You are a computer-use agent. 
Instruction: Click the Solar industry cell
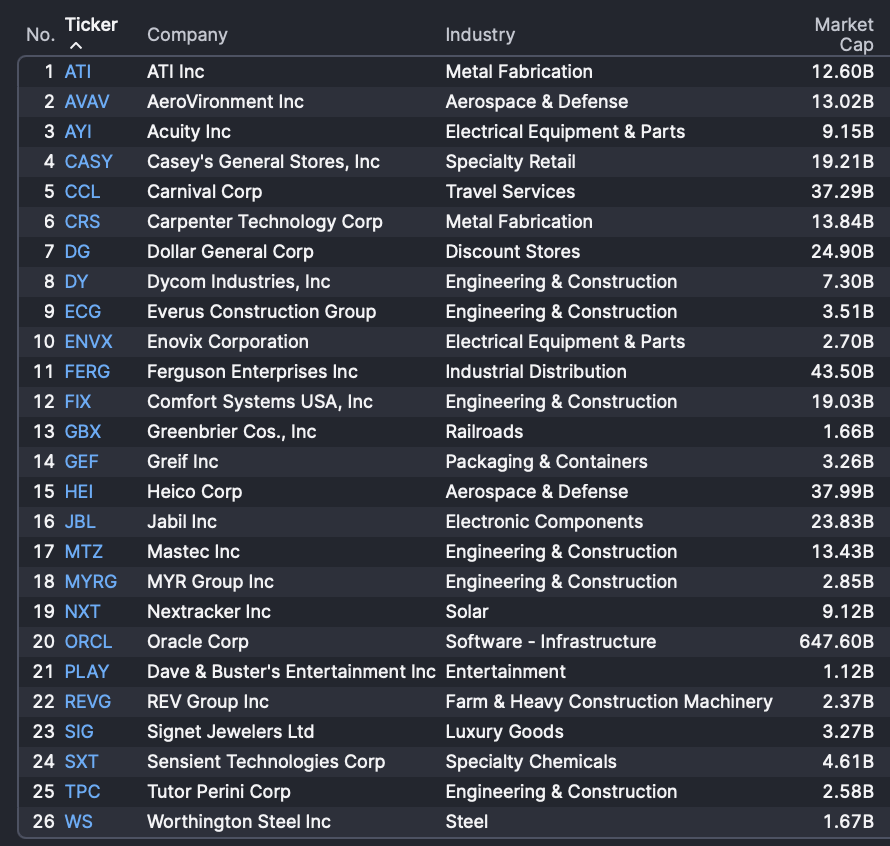pyautogui.click(x=467, y=612)
